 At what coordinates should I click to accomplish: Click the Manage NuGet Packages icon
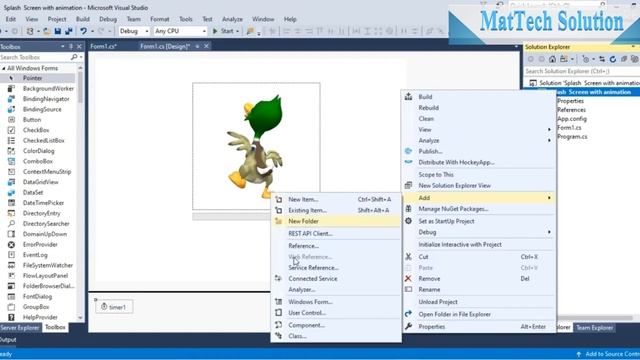point(408,209)
